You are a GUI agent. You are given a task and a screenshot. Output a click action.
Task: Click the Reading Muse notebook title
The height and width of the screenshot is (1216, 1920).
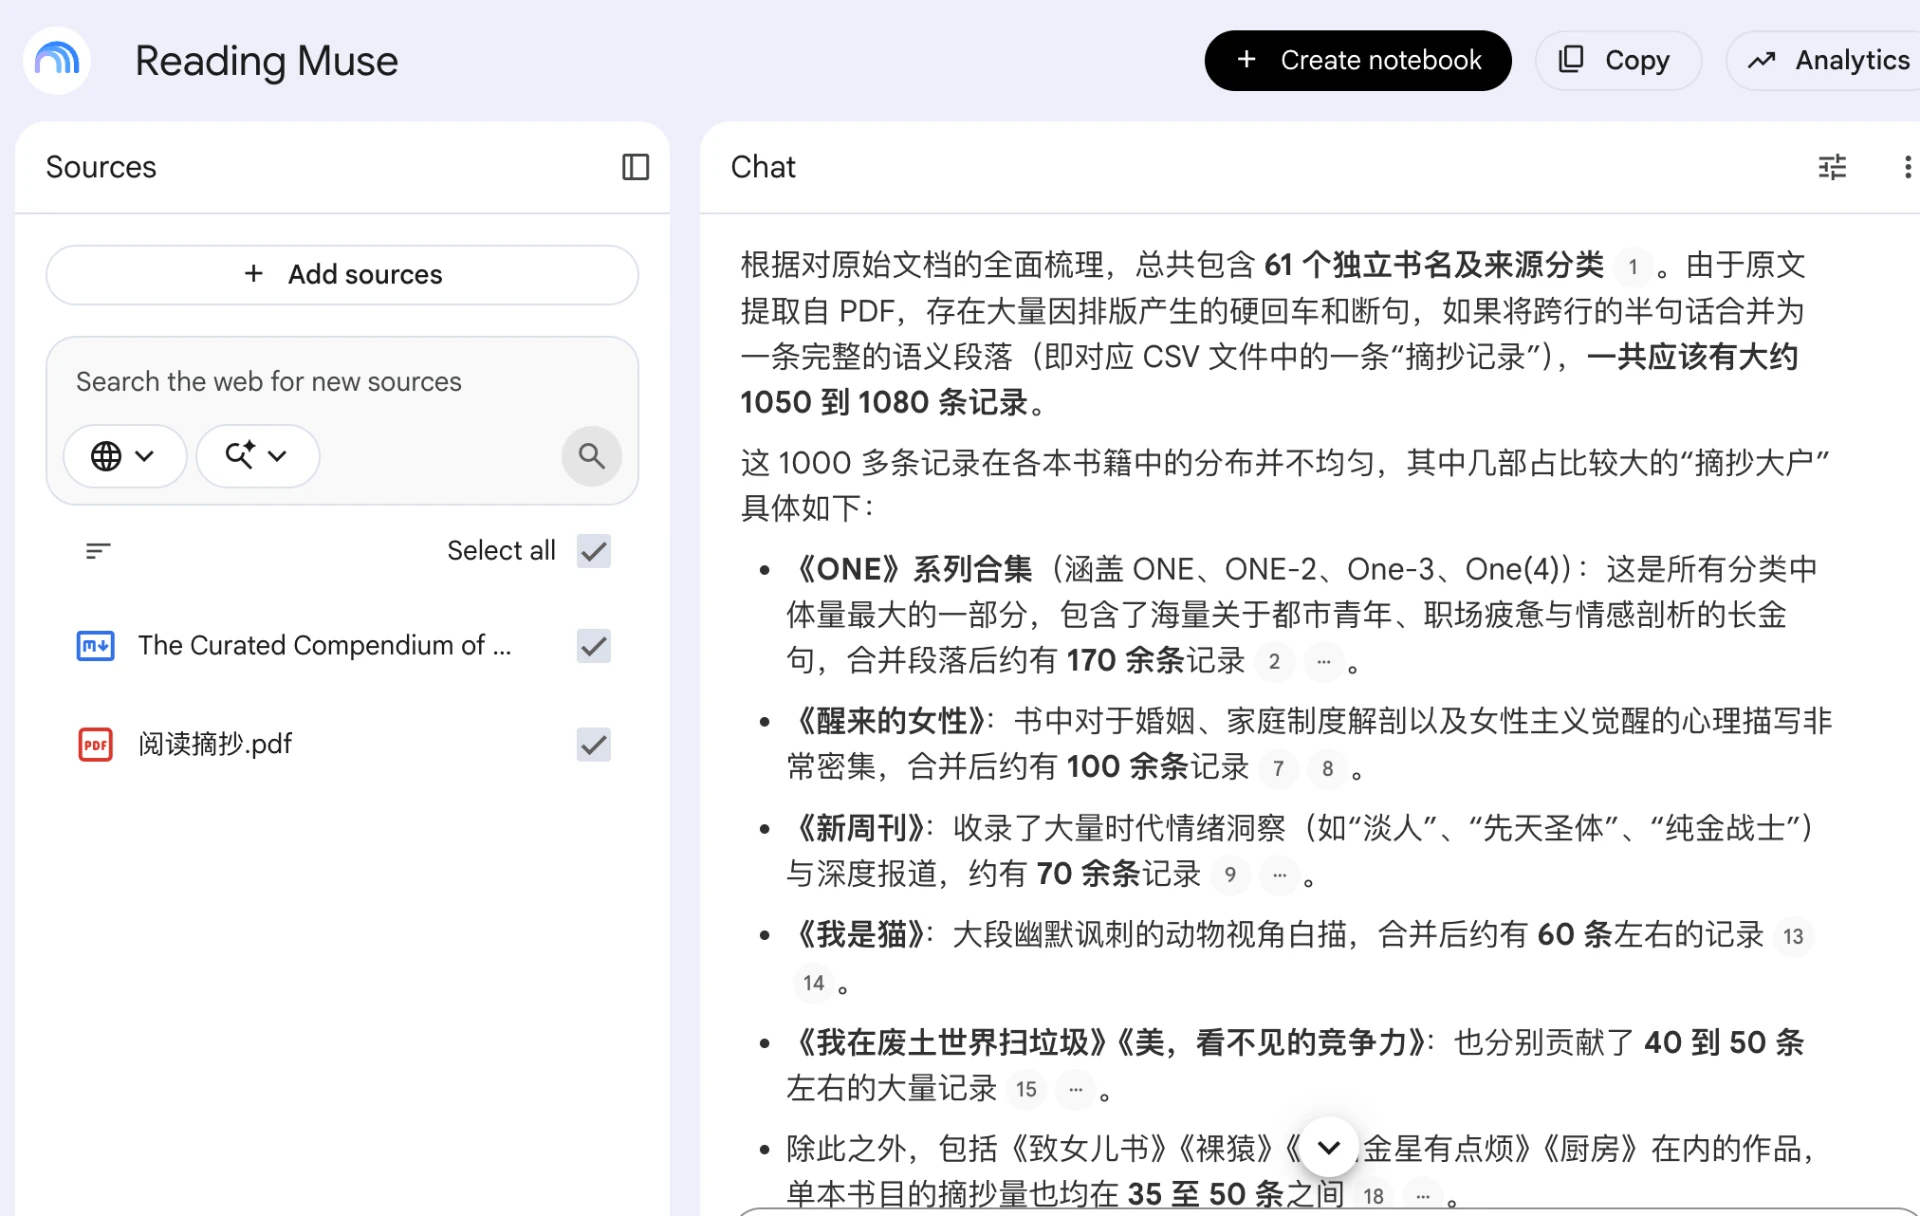pyautogui.click(x=266, y=61)
